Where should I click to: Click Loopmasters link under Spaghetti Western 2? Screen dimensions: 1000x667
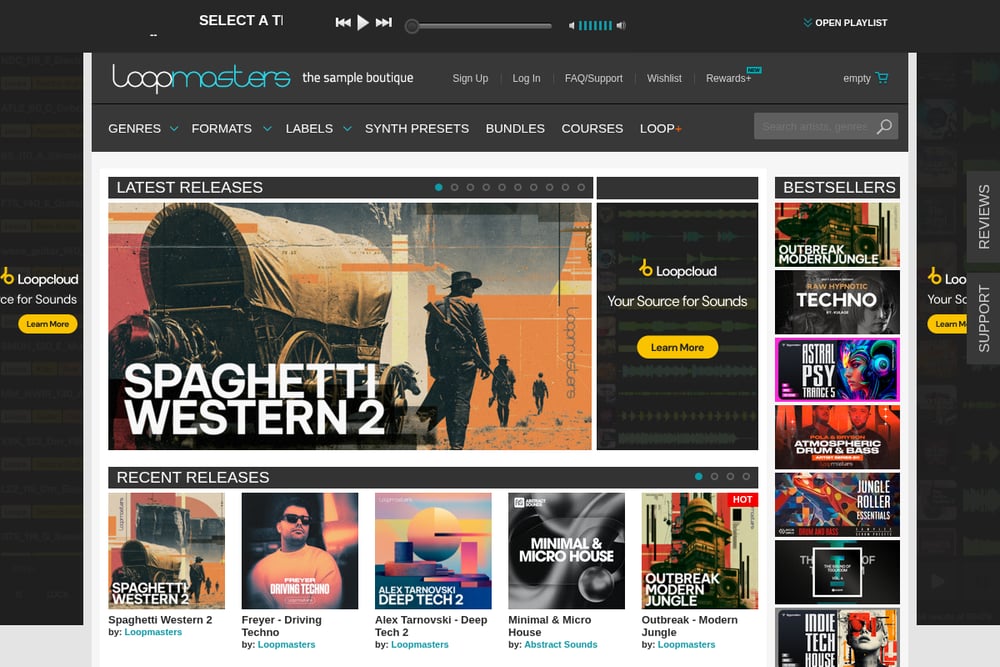point(153,632)
